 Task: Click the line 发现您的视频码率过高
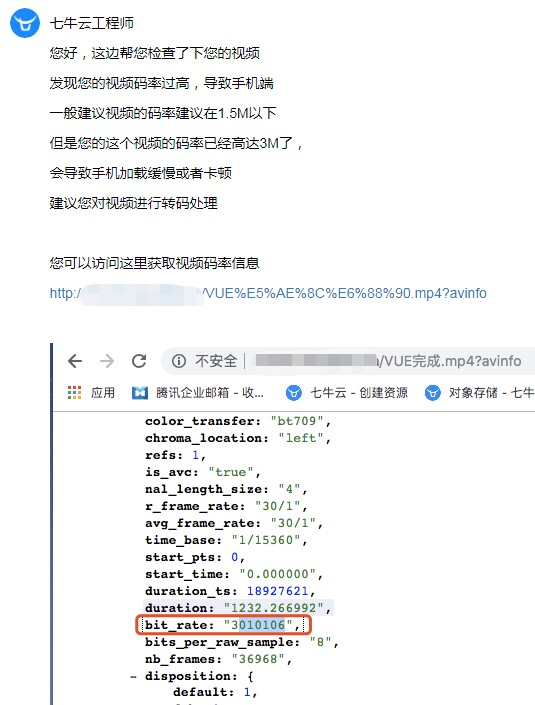click(x=161, y=83)
